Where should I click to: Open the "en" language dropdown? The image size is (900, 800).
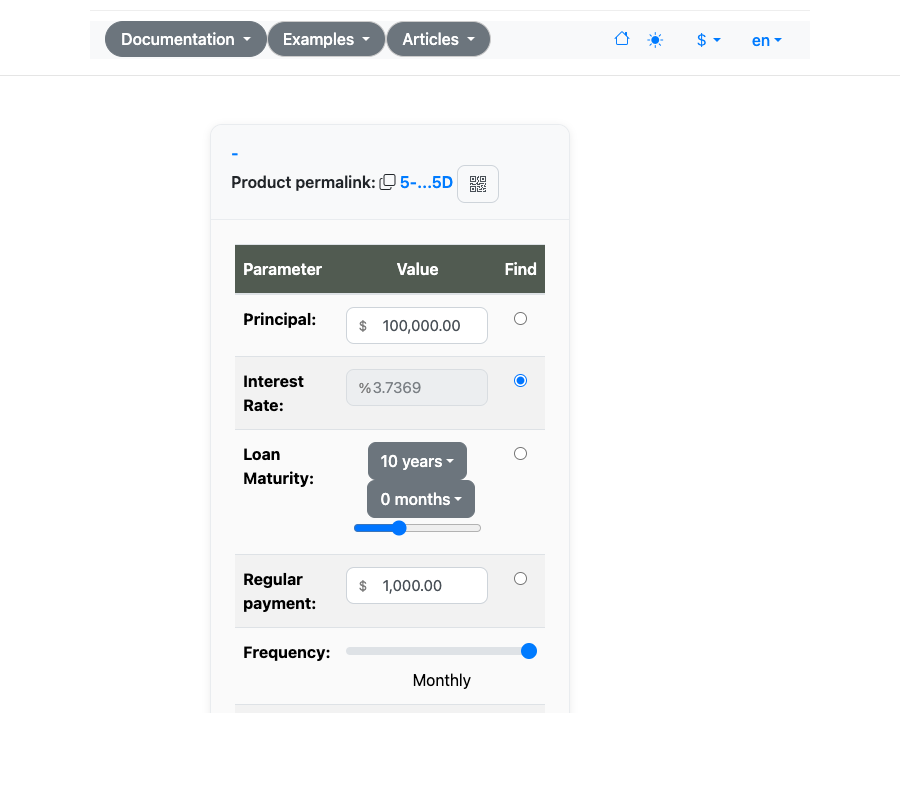(766, 40)
